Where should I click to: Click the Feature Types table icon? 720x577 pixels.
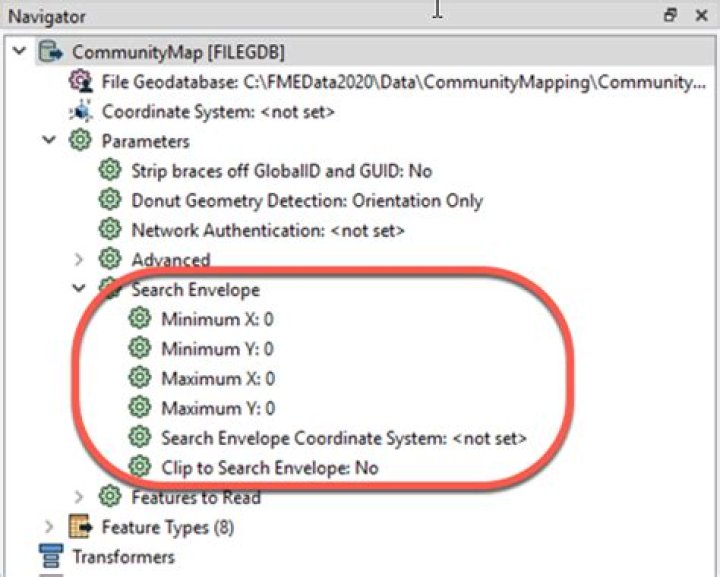(x=80, y=527)
